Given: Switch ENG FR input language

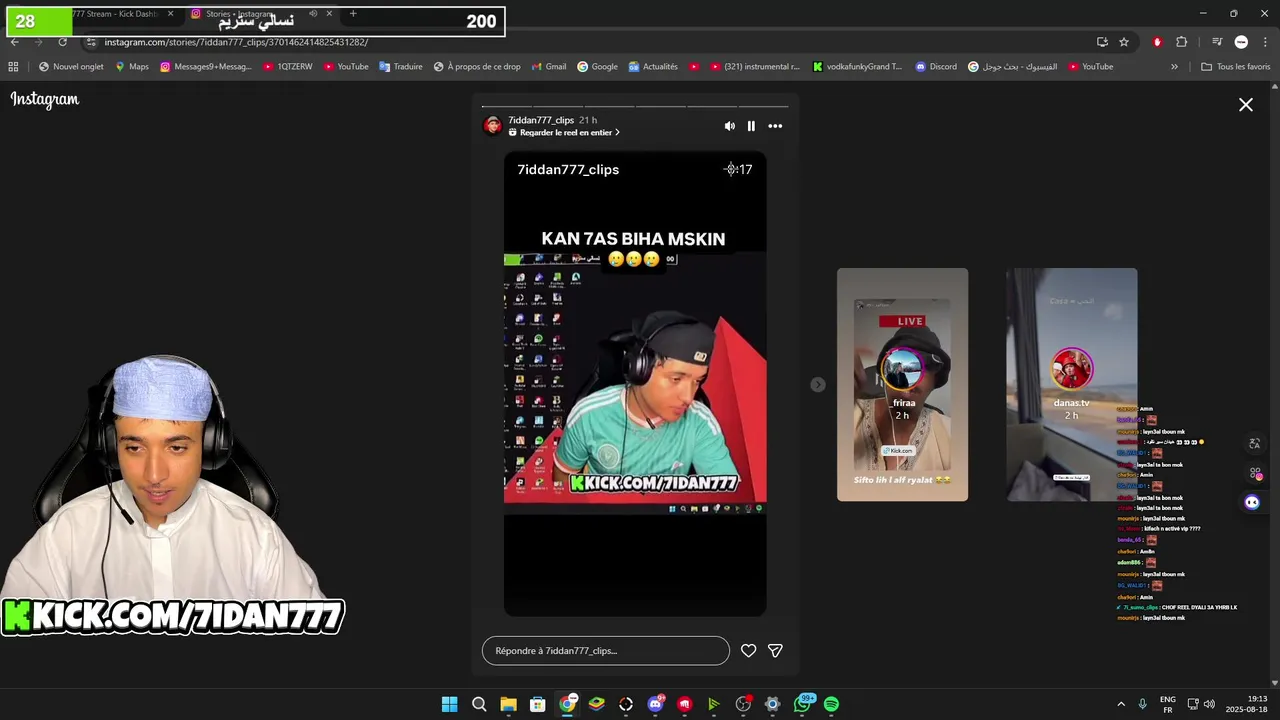Looking at the screenshot, I should [x=1168, y=704].
